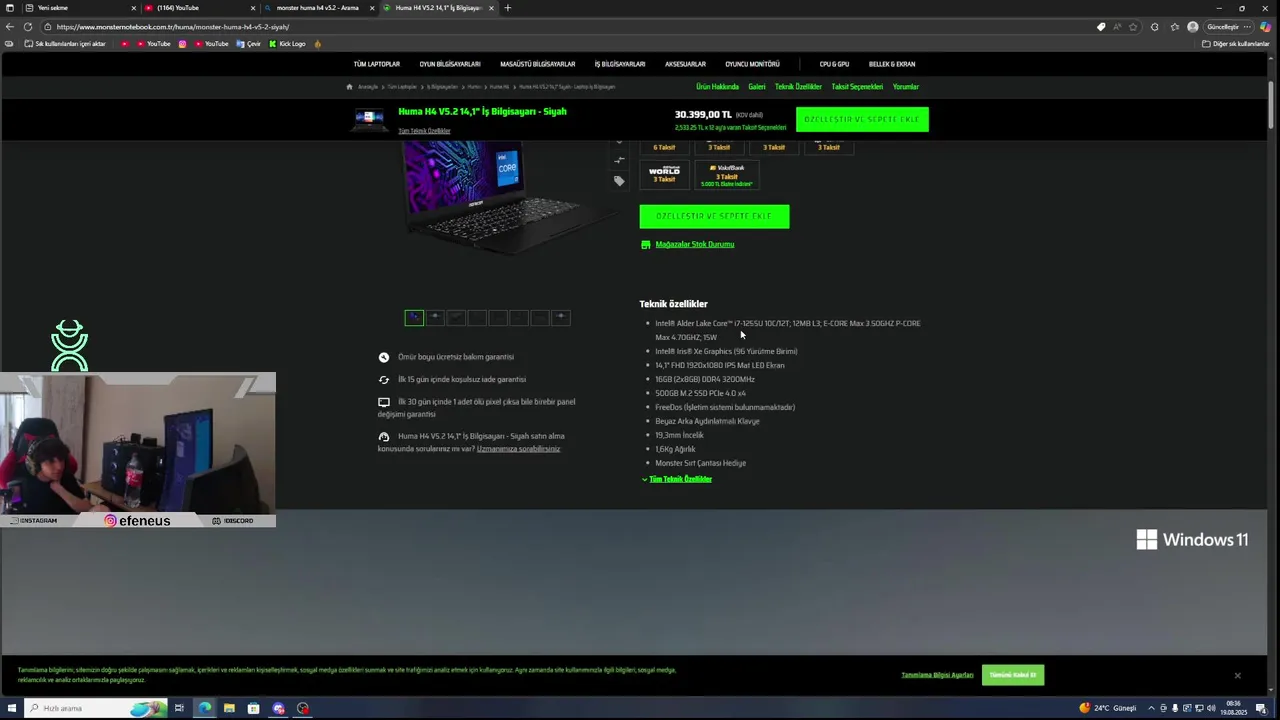Open İŞ BİLGİSAYARLARI menu

pyautogui.click(x=620, y=64)
